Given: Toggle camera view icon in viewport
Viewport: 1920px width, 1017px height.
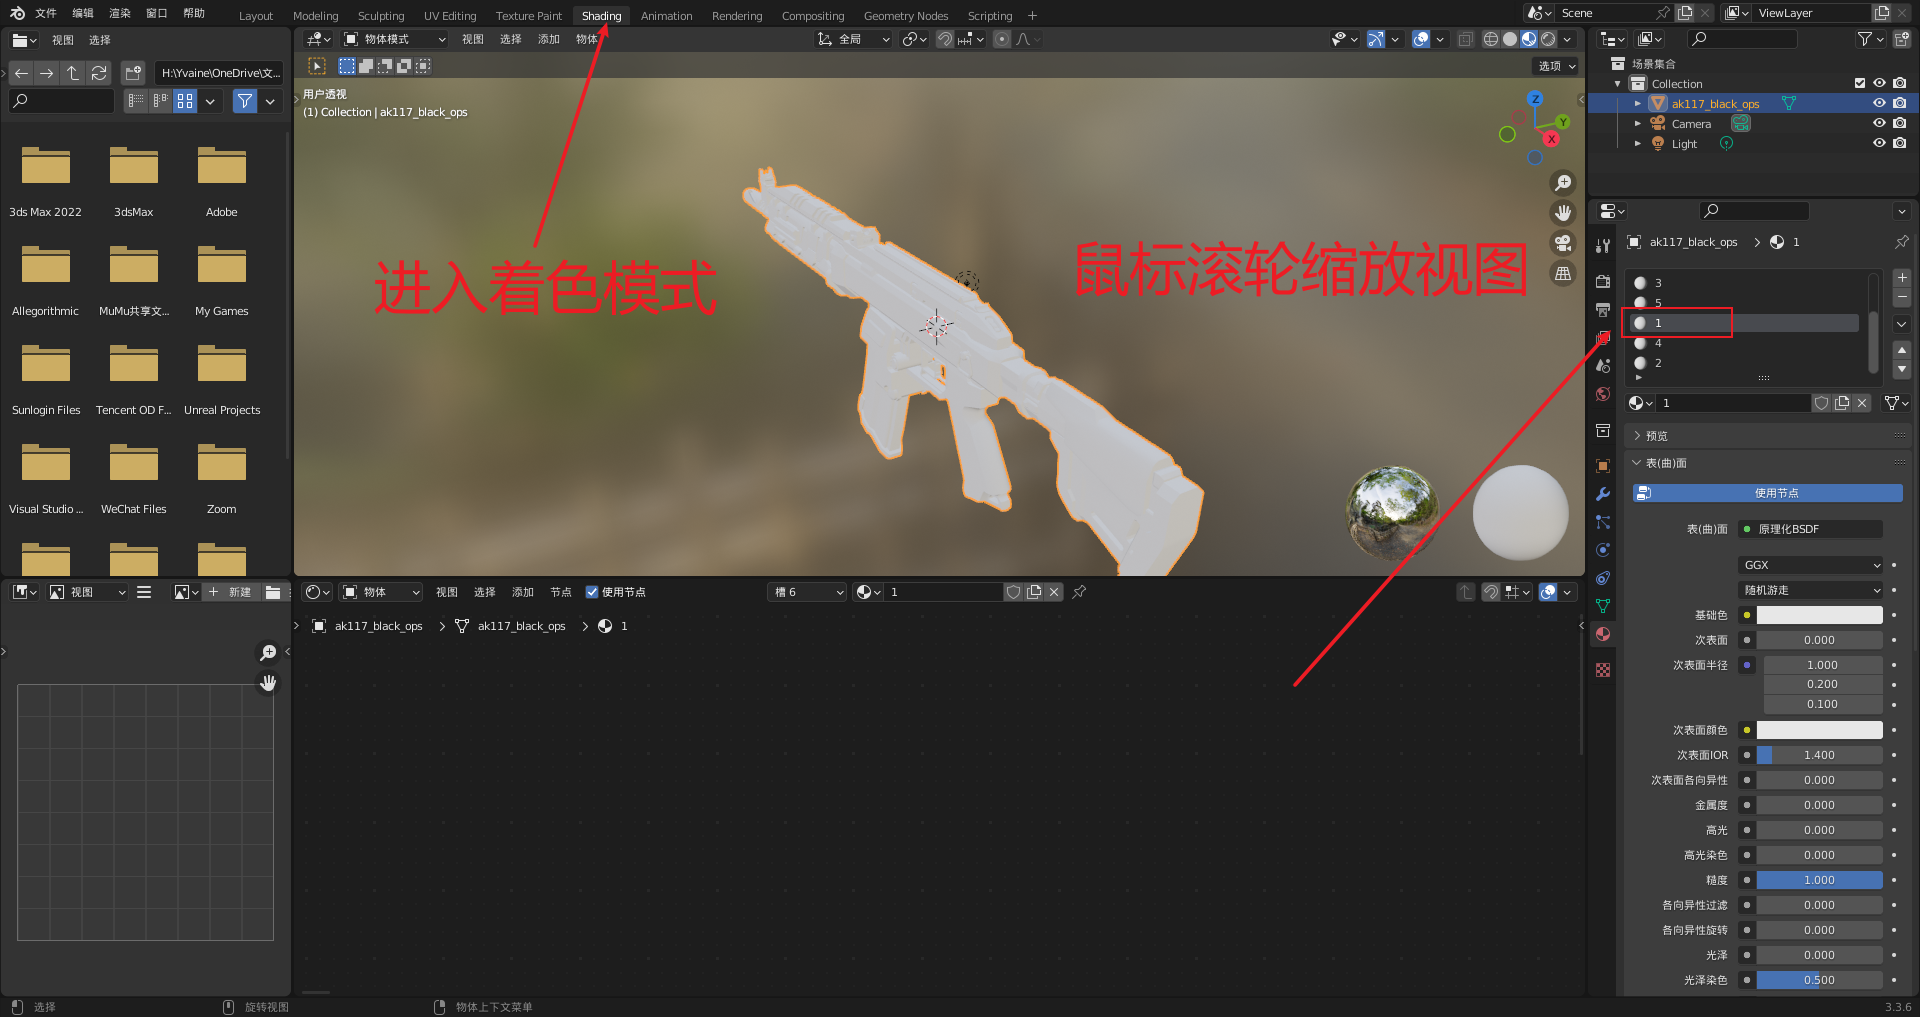Looking at the screenshot, I should point(1562,243).
